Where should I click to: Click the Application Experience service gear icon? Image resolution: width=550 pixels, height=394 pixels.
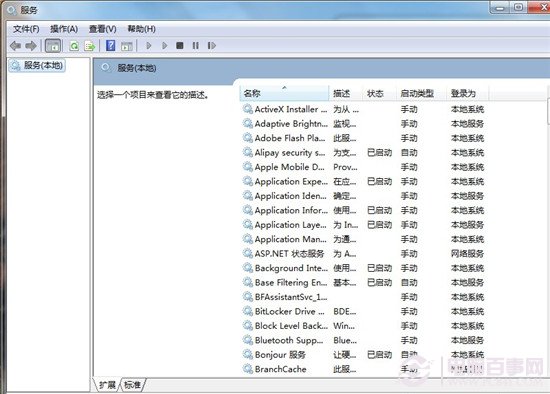248,181
